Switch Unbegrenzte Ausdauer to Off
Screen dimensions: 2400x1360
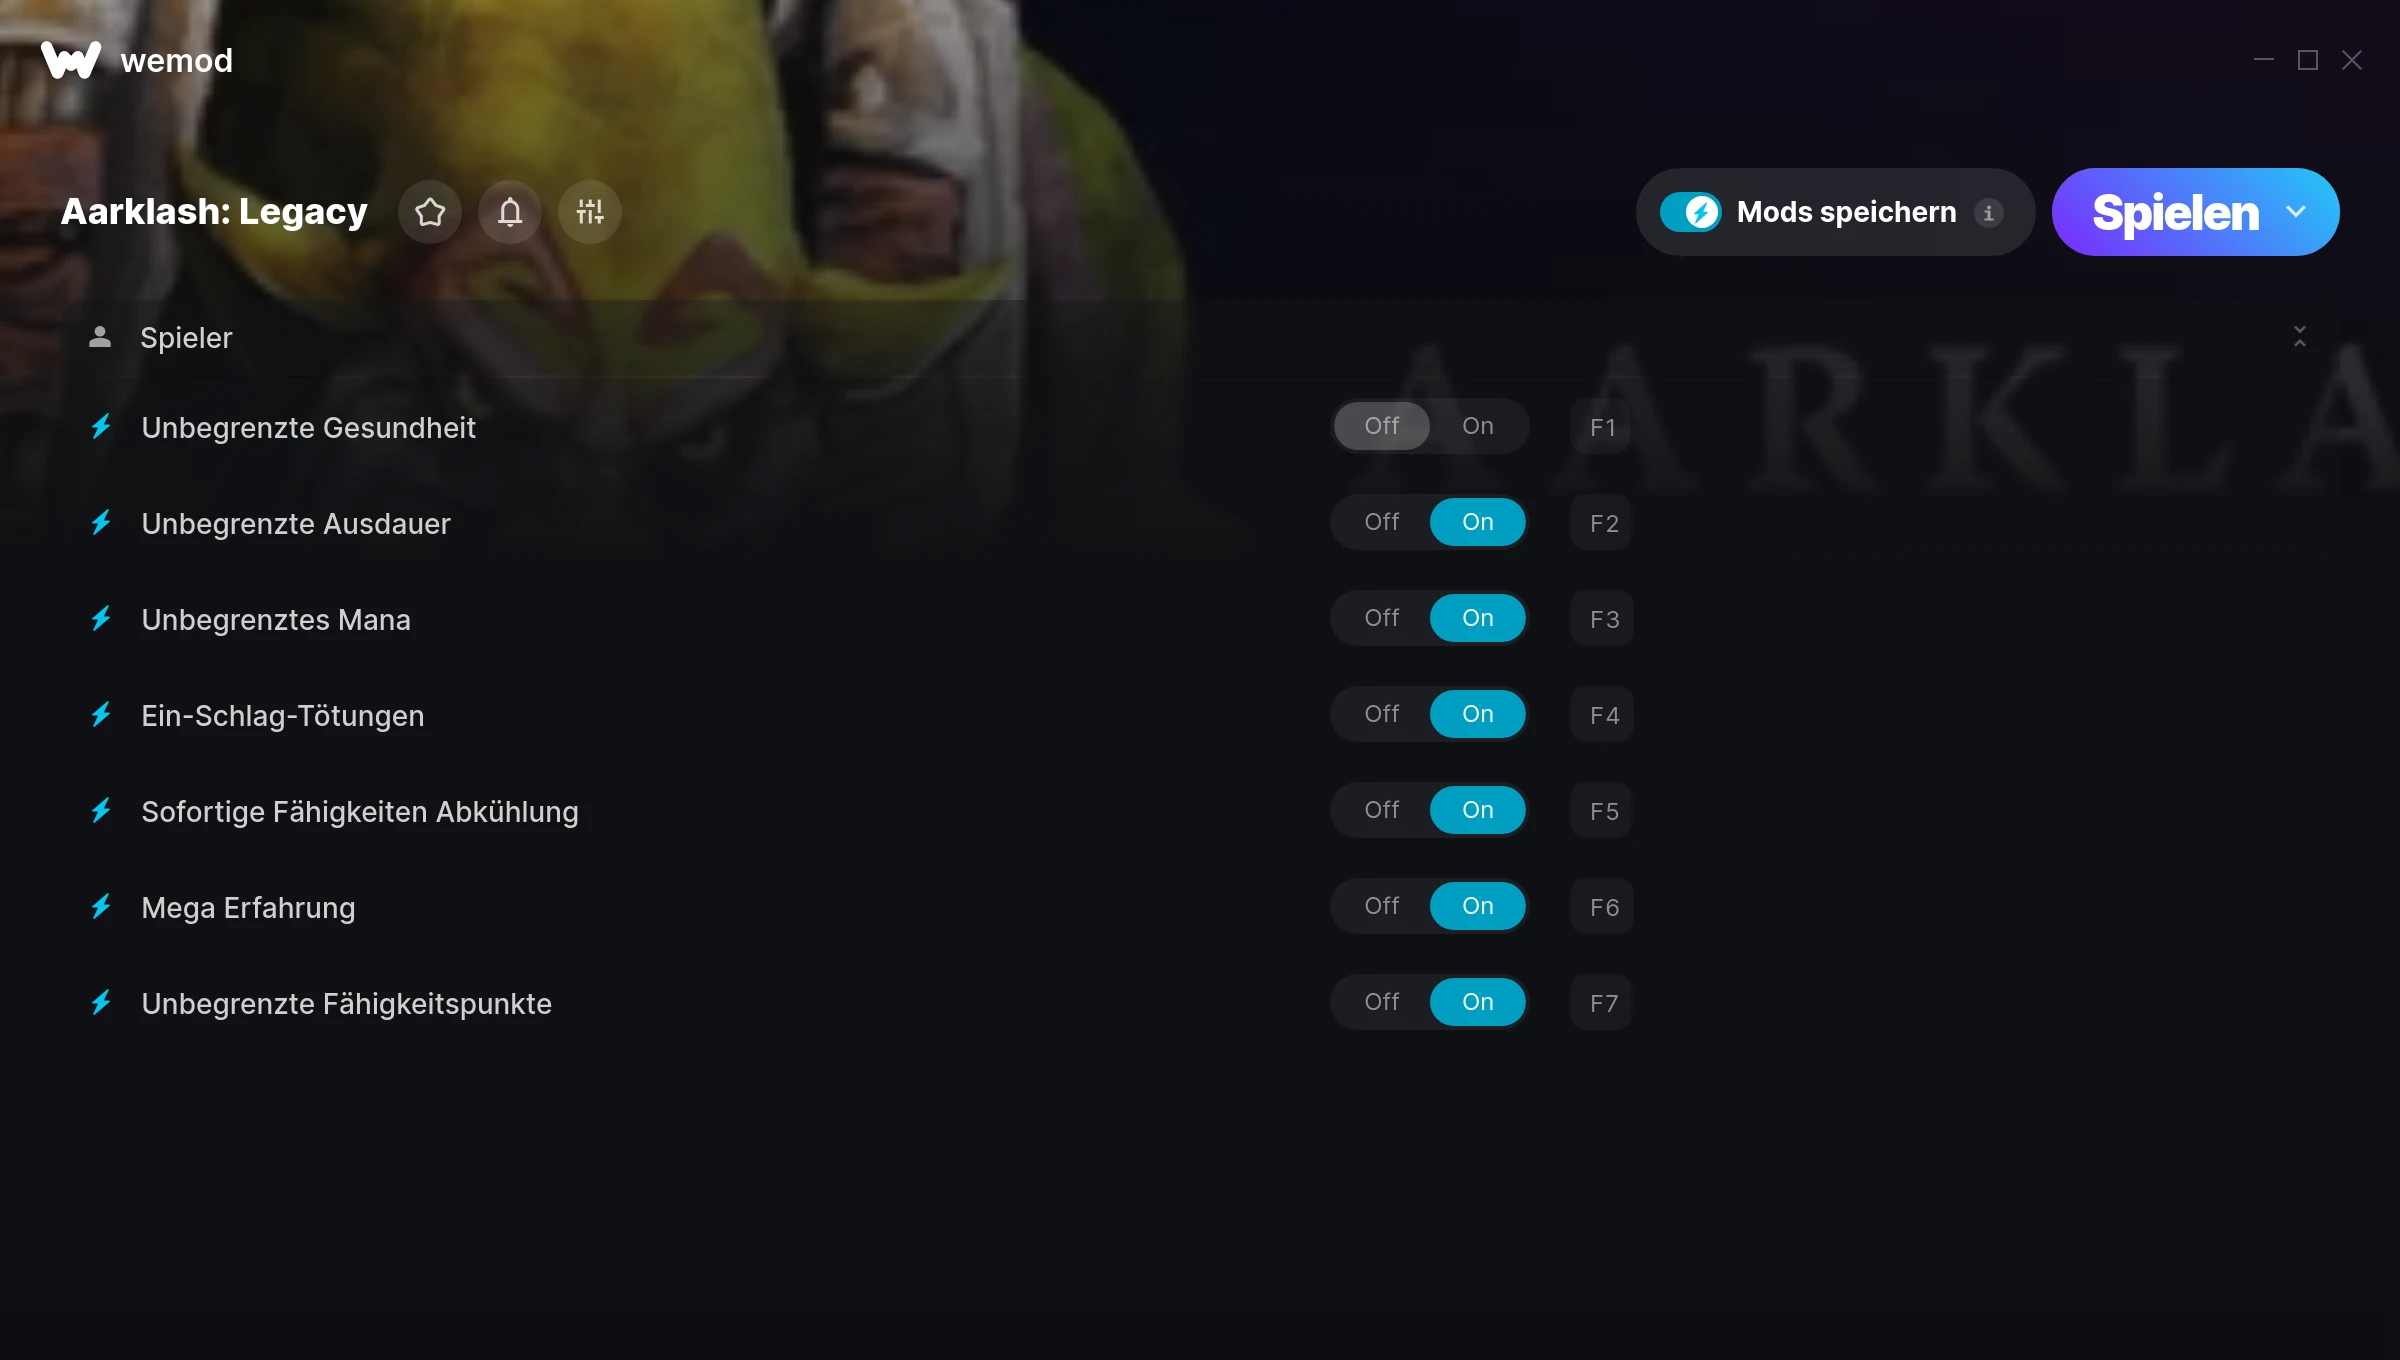click(1382, 522)
